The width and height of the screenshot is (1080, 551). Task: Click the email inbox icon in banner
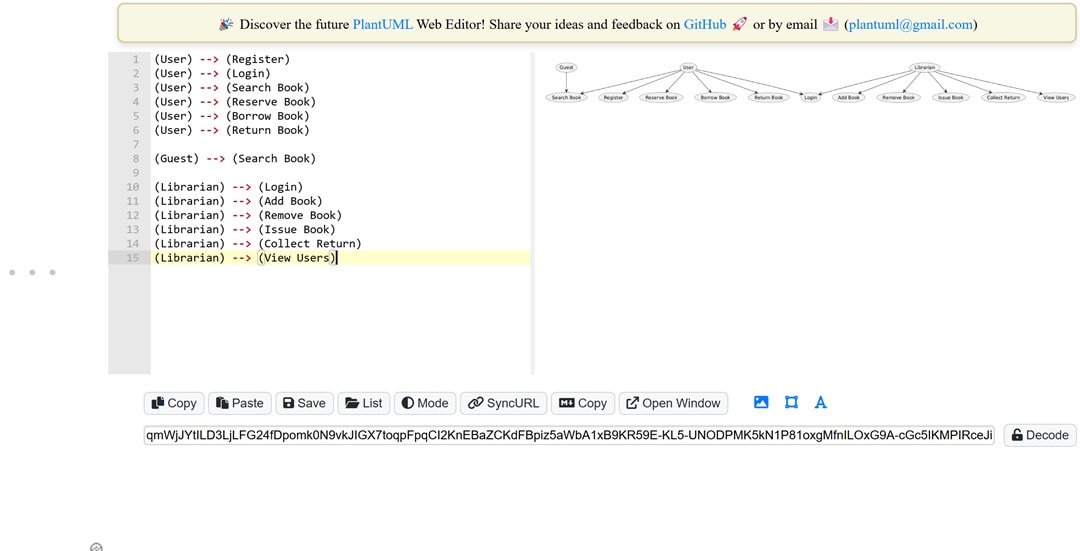[831, 24]
